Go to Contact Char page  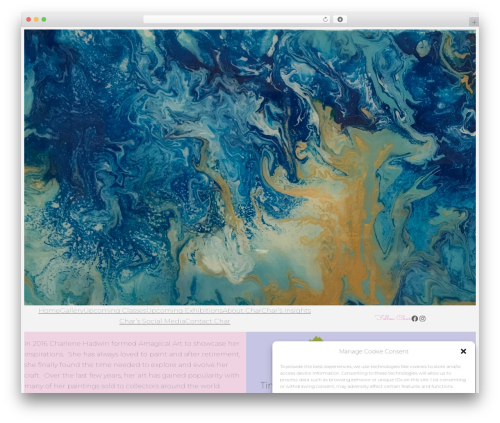point(207,321)
